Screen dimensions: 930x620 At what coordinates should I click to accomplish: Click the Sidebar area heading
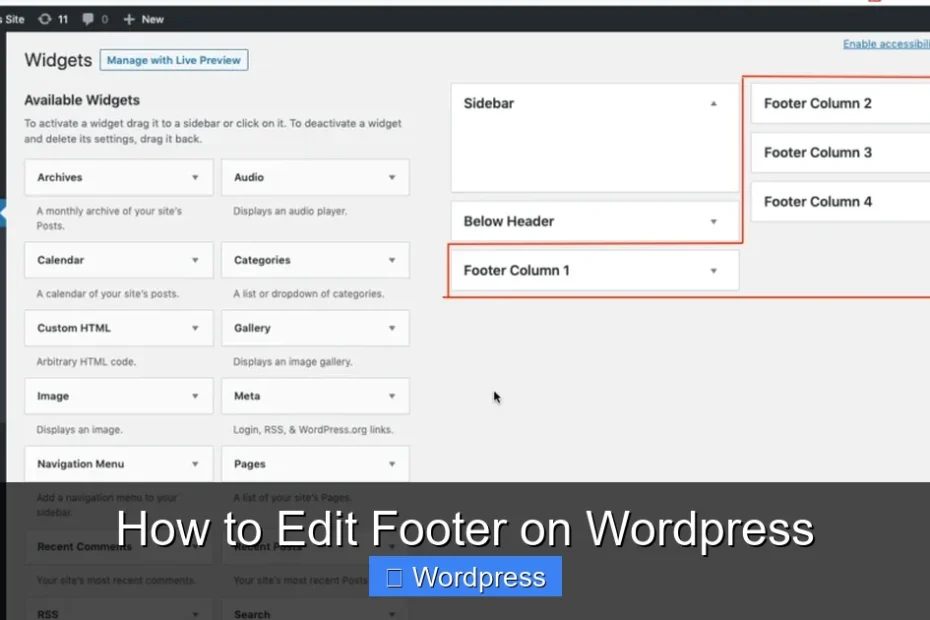click(489, 103)
